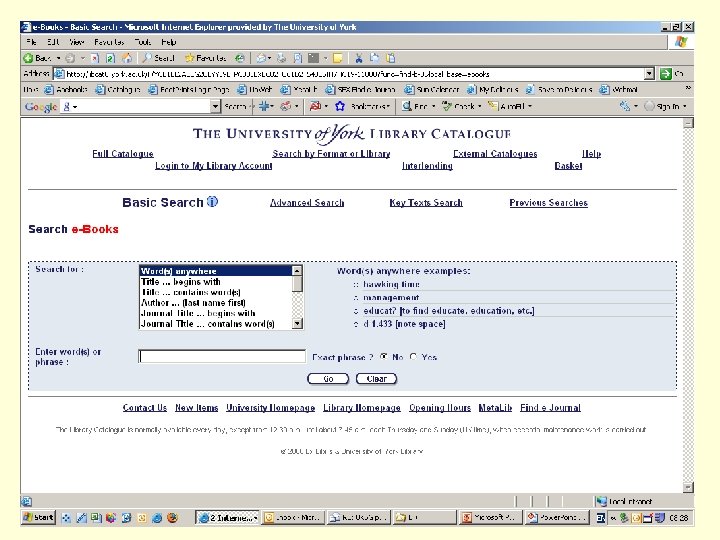Click the Basic Search info icon
Viewport: 720px width, 540px height.
[212, 202]
